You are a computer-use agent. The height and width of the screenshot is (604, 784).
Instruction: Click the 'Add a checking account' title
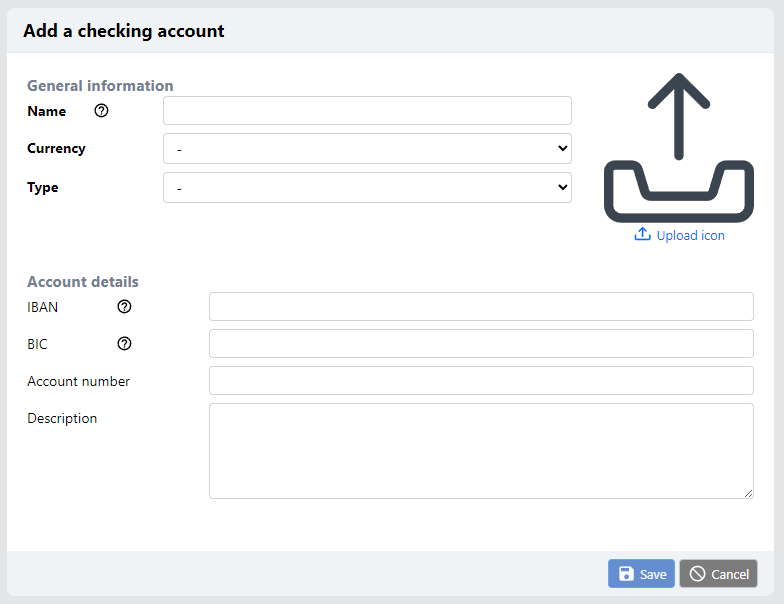[x=124, y=30]
